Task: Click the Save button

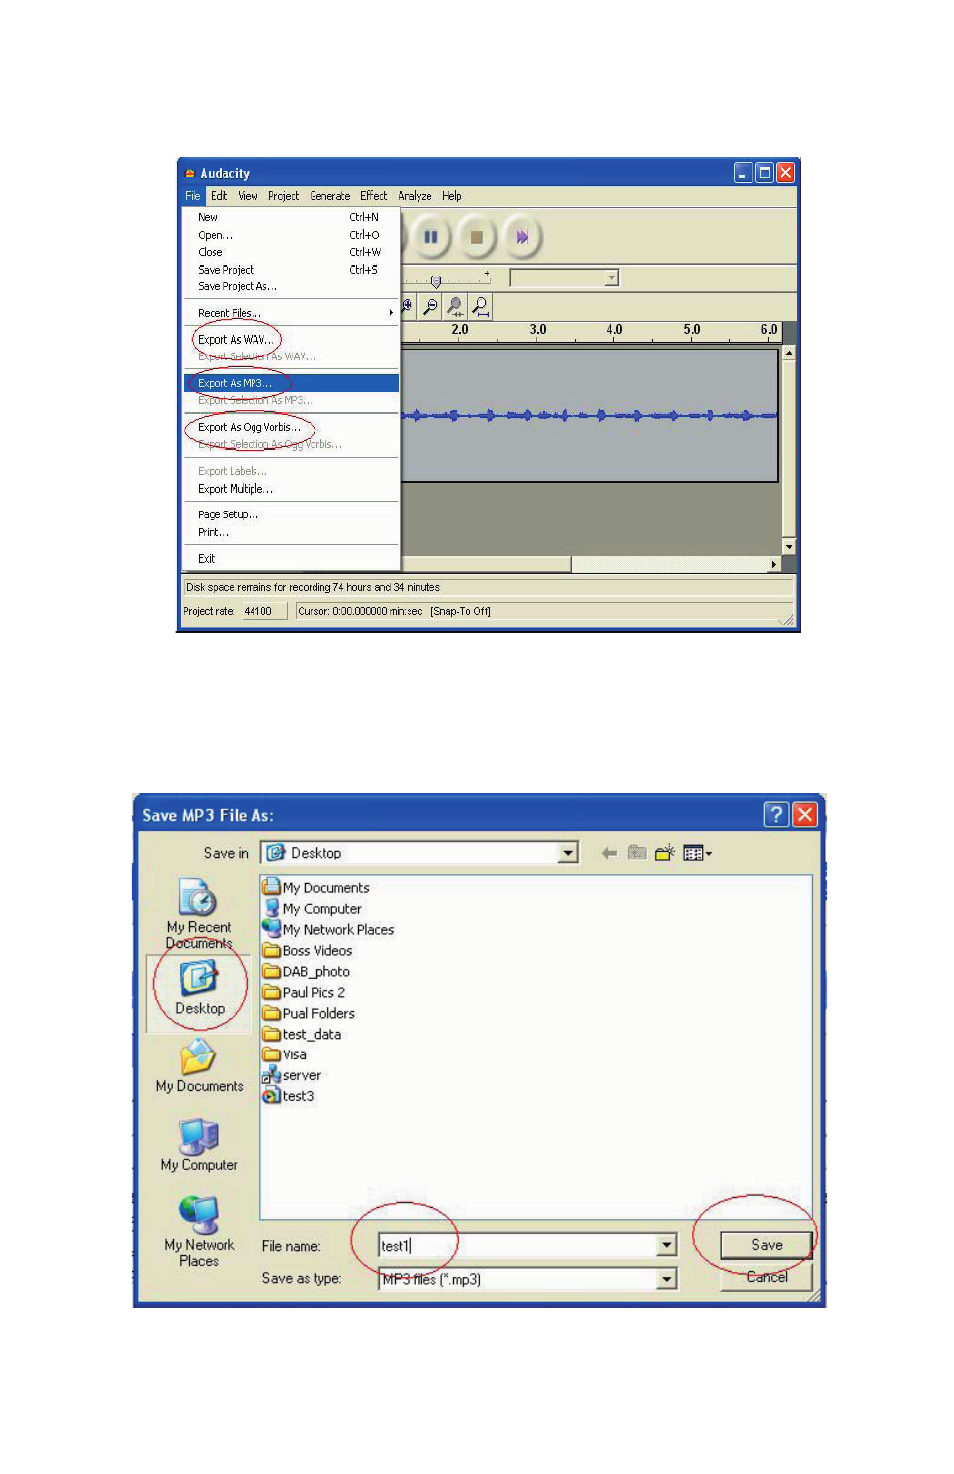Action: 766,1245
